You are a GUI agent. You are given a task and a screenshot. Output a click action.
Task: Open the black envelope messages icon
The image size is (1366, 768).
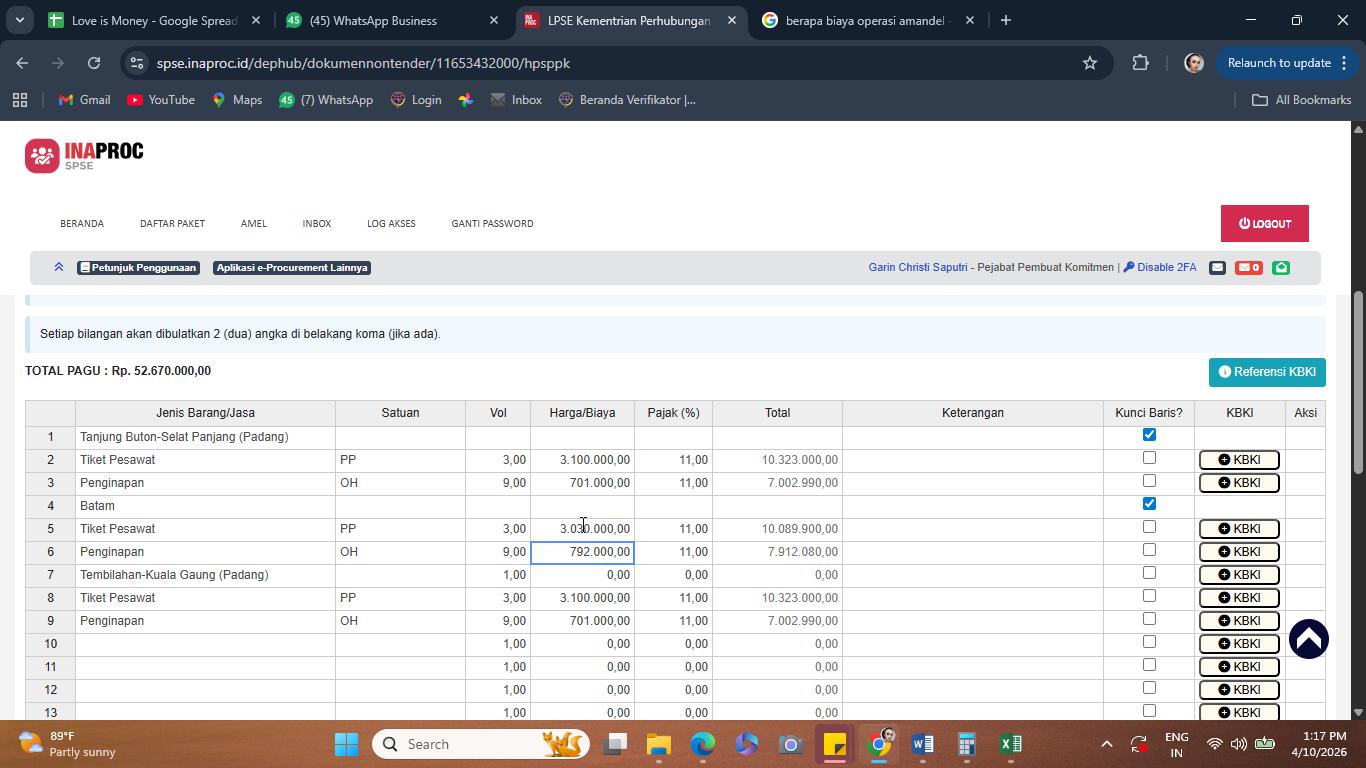click(x=1217, y=267)
